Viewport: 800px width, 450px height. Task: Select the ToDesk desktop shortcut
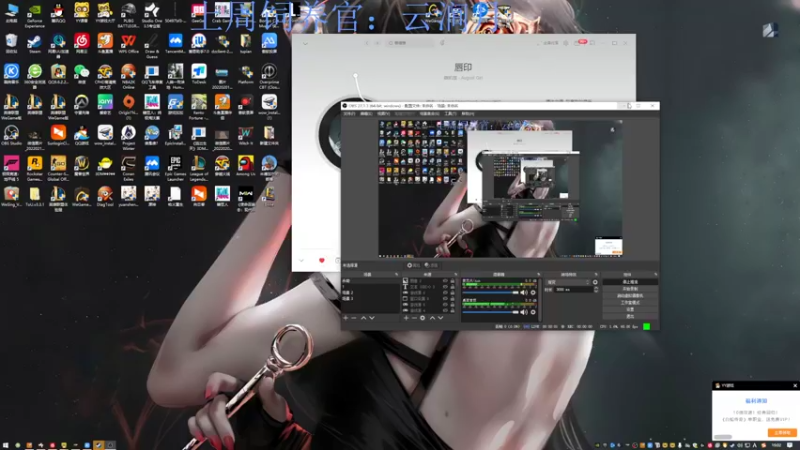tap(199, 74)
